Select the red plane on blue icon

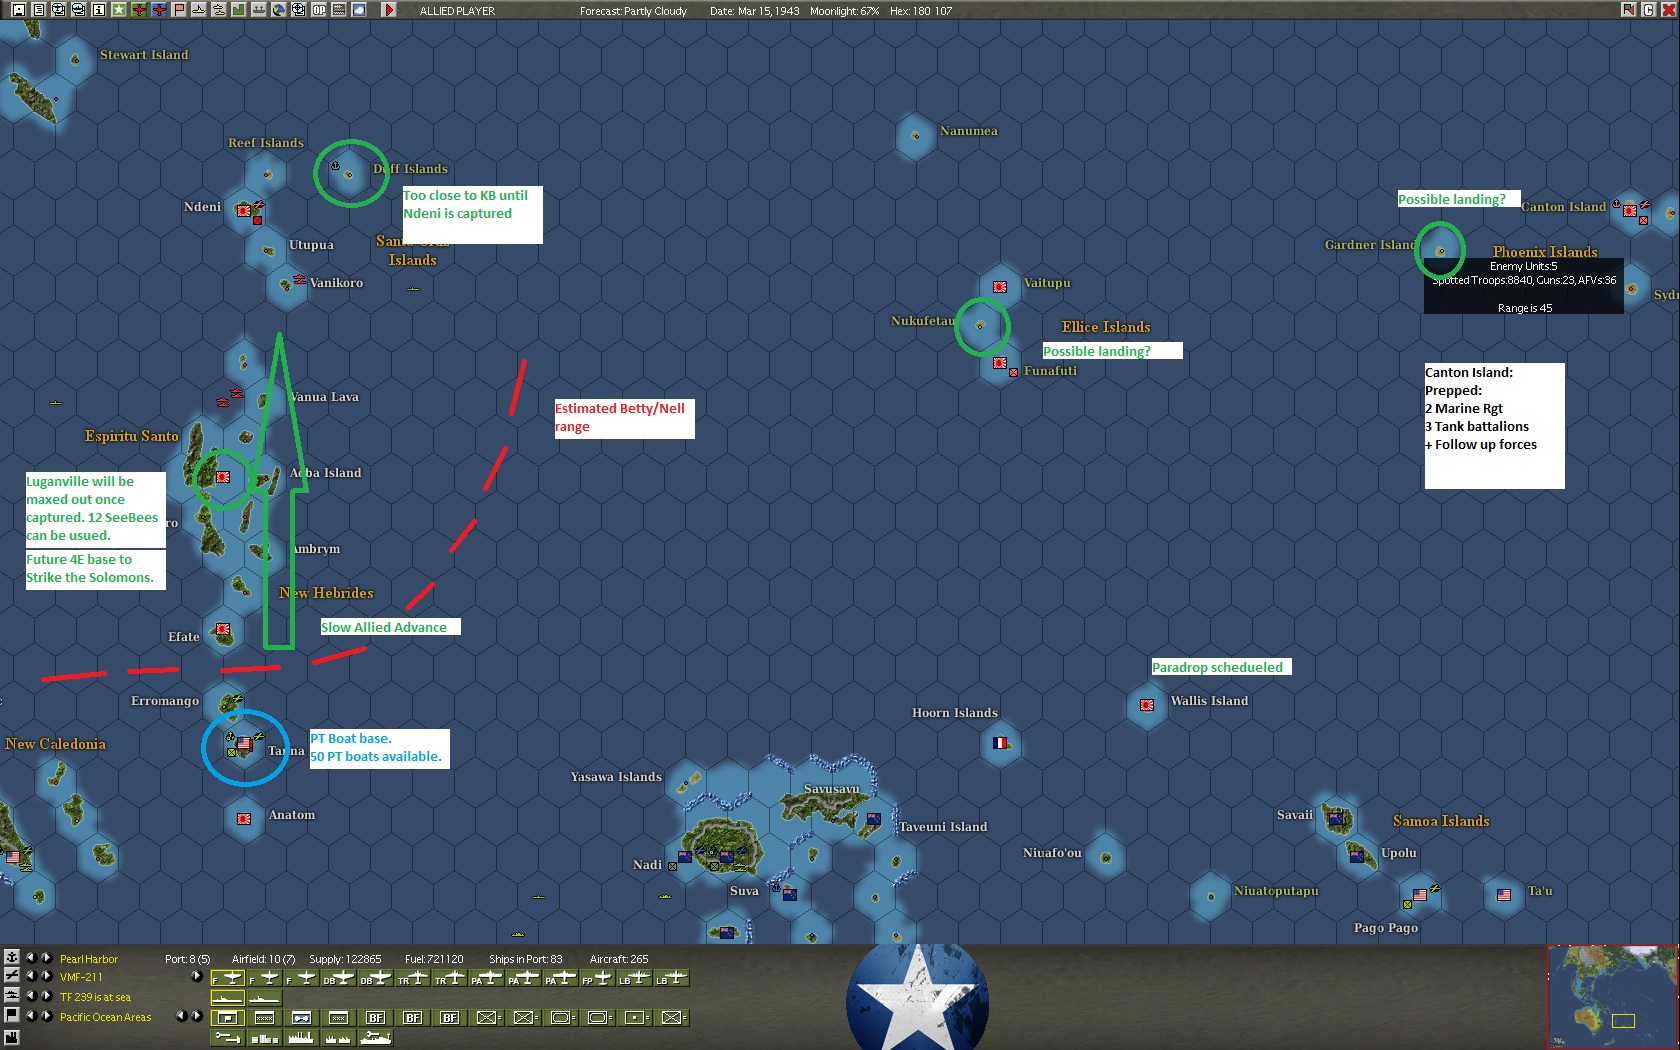click(159, 10)
